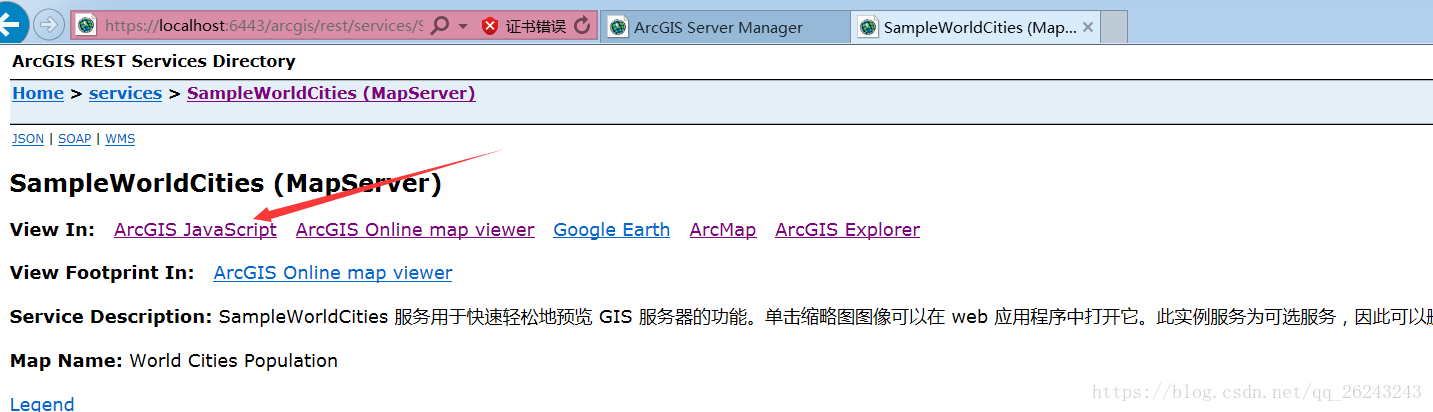Open the service in ArcMap
This screenshot has height=412, width=1433.
[723, 230]
